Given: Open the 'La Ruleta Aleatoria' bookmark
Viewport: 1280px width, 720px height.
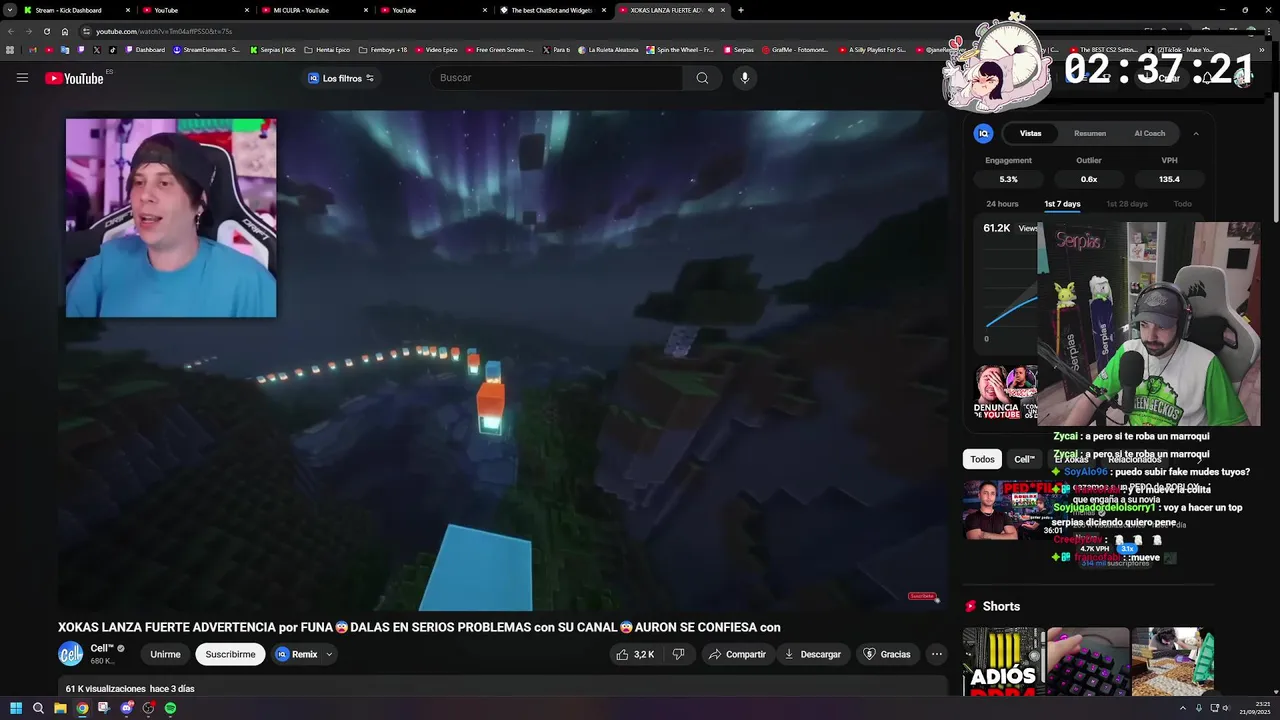Looking at the screenshot, I should (608, 49).
